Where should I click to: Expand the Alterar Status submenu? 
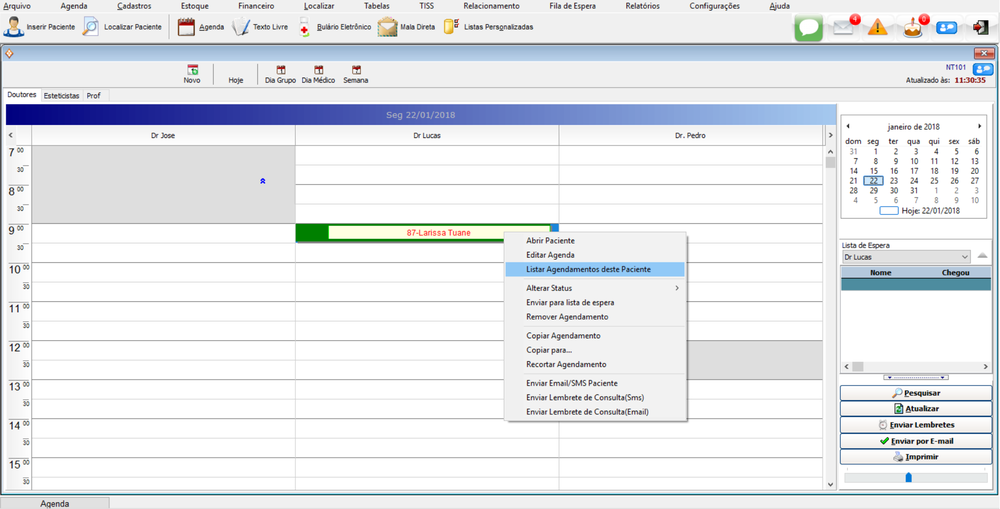coord(595,288)
